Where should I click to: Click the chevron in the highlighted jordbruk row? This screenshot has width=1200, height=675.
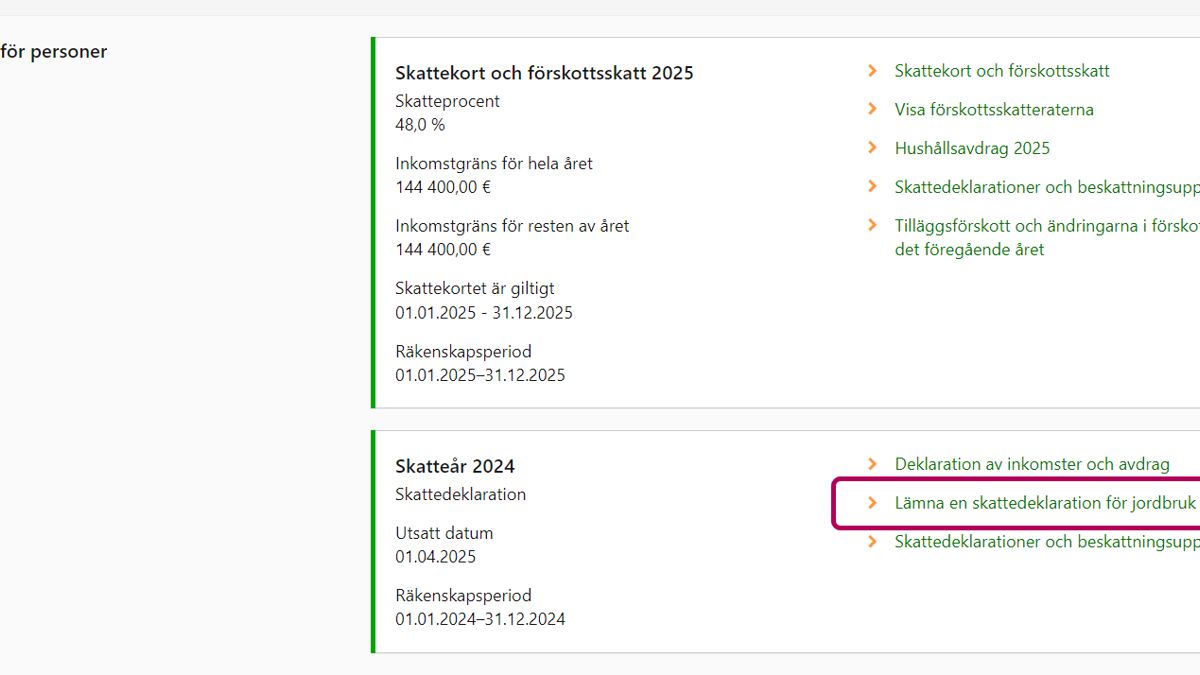(872, 503)
